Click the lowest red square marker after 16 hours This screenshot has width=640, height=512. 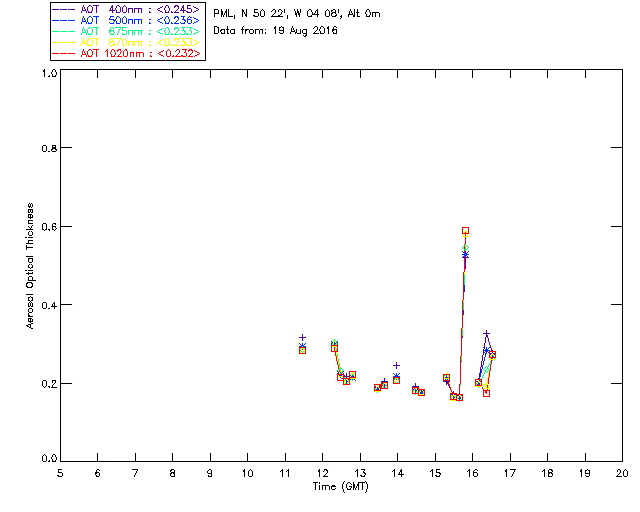[486, 393]
